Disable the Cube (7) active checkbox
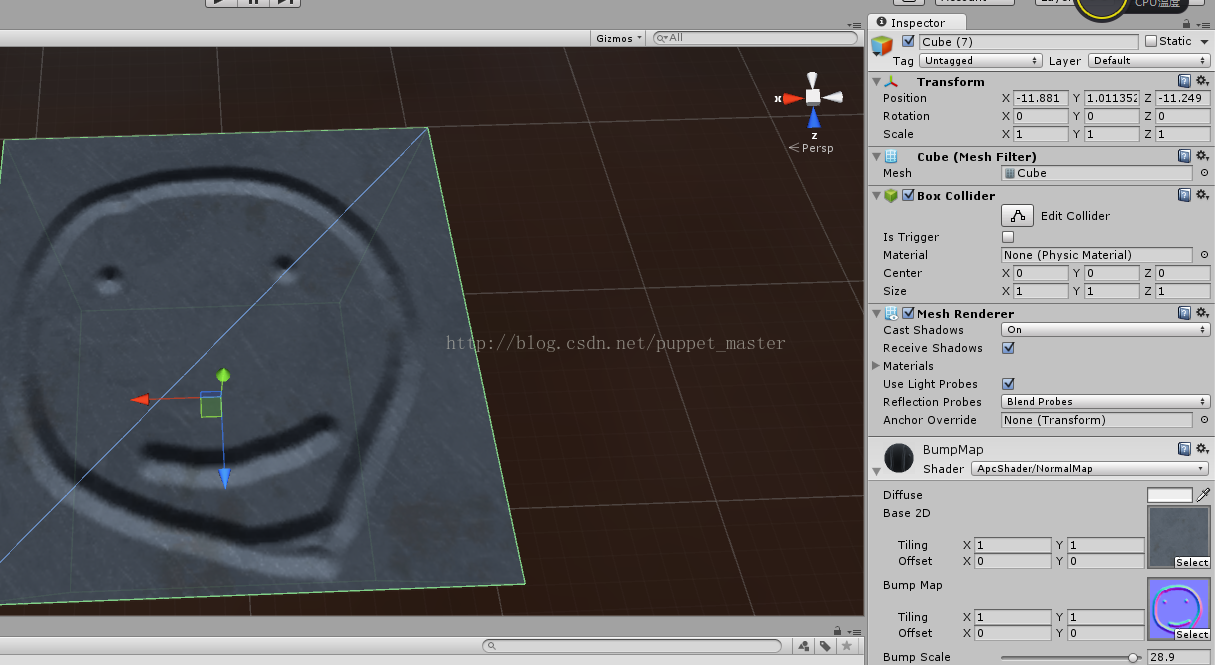 (908, 41)
